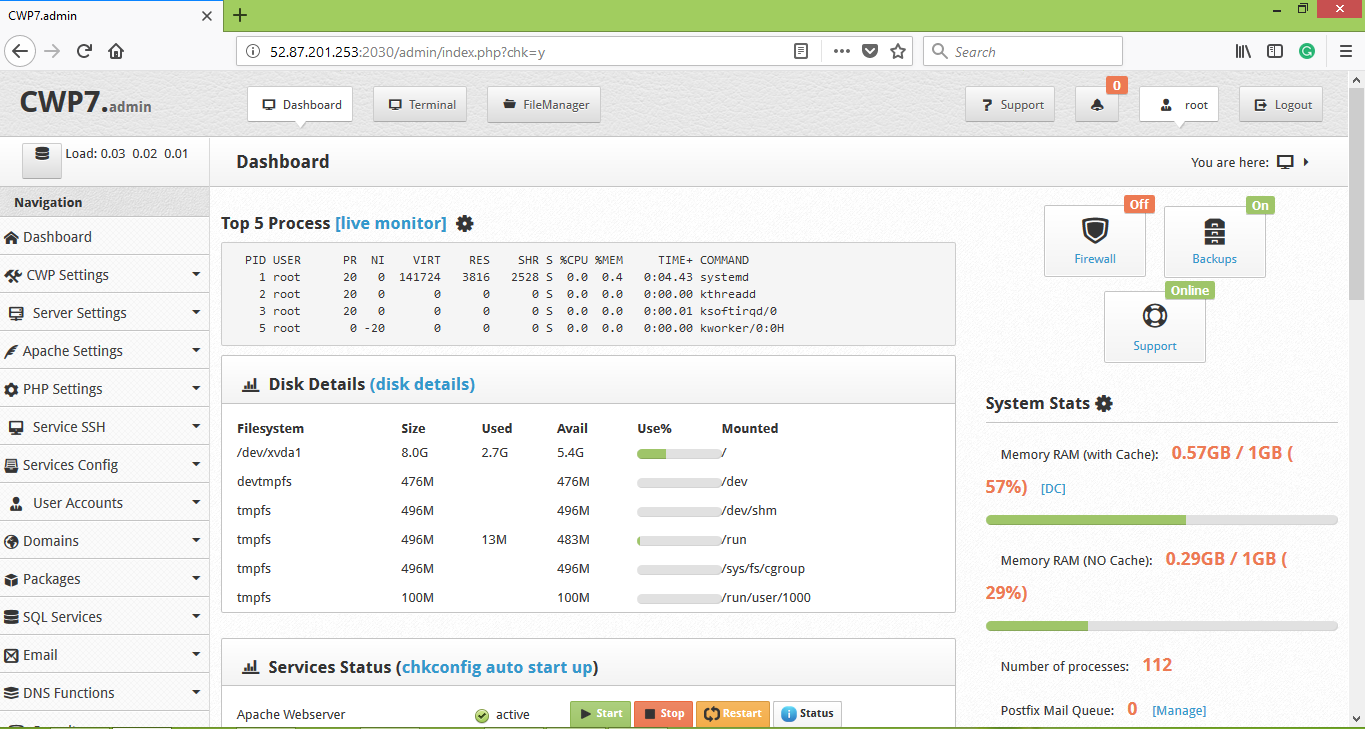Click the browser home icon
1365x729 pixels.
116,52
